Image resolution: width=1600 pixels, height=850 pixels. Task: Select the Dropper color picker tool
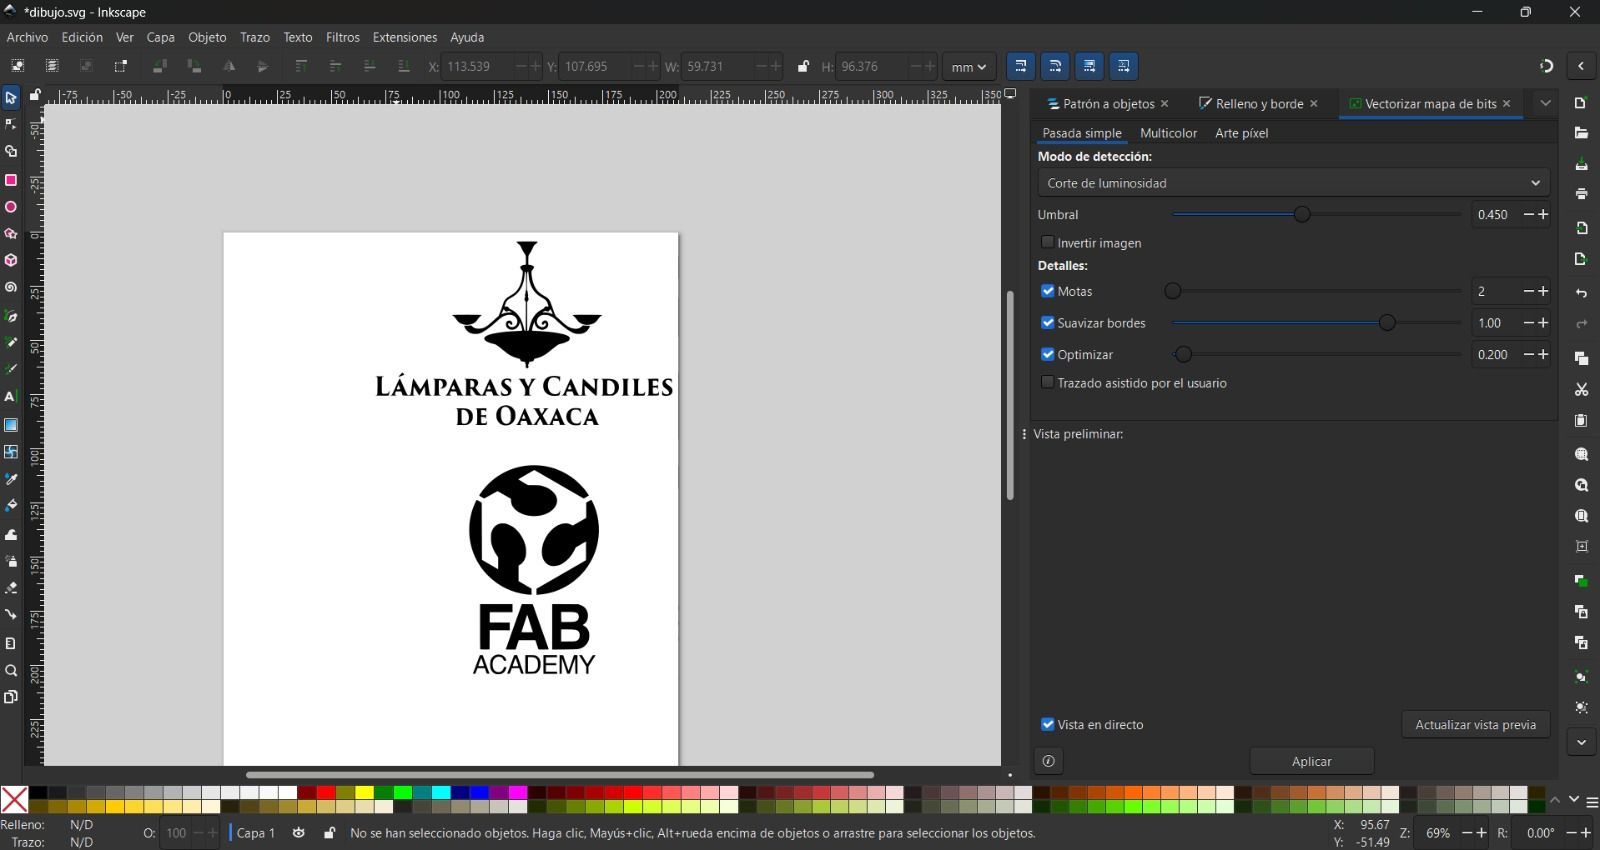(x=11, y=479)
